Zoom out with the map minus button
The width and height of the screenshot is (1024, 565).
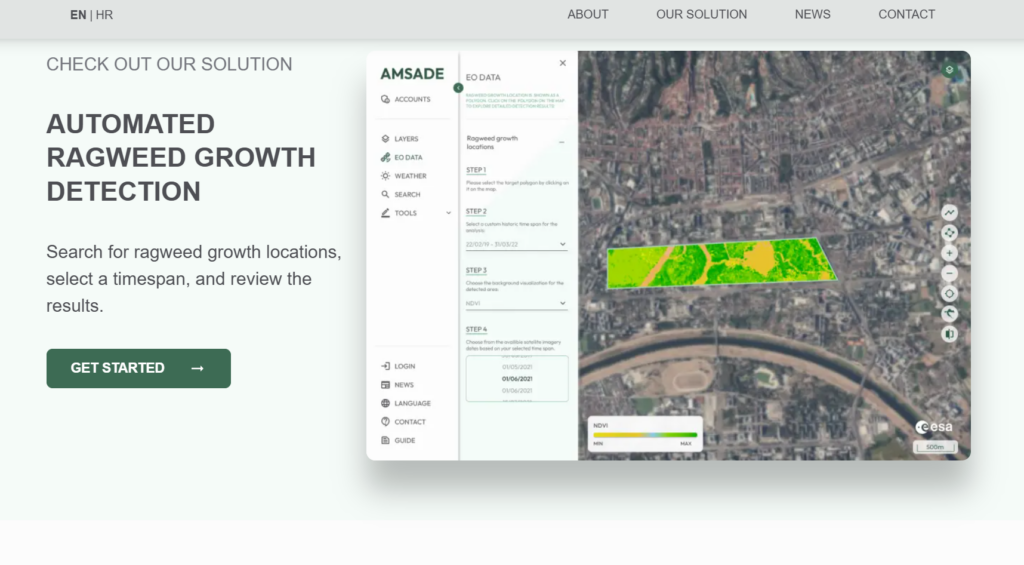point(949,273)
